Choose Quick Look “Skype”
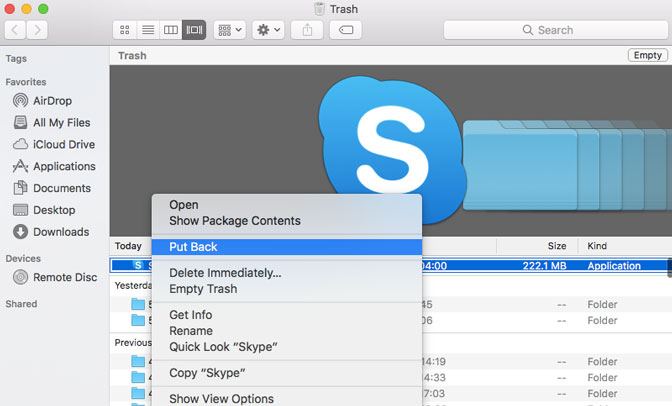 287,347
